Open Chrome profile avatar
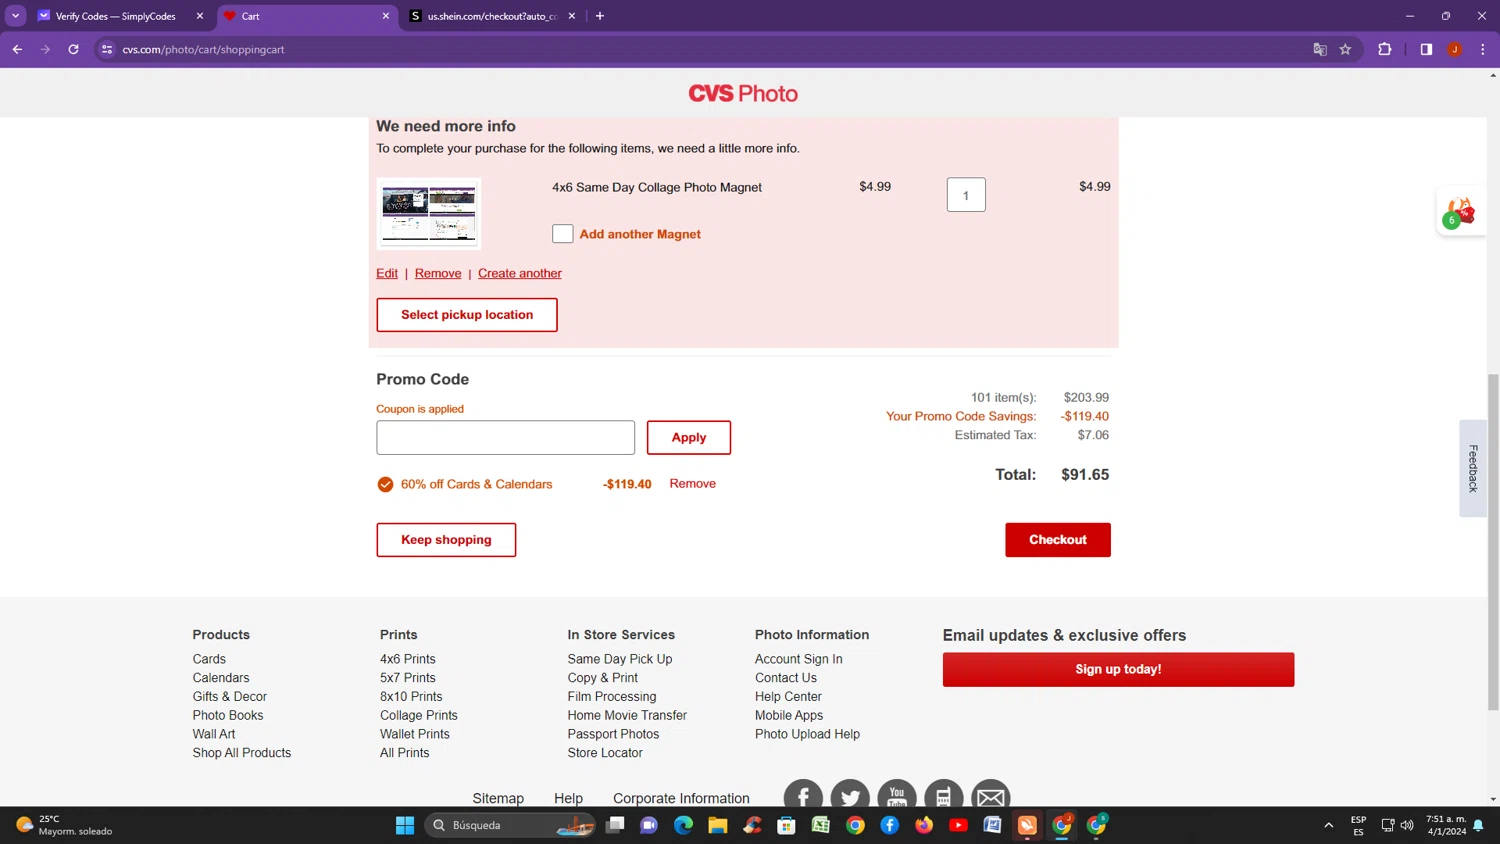1500x844 pixels. [1454, 49]
